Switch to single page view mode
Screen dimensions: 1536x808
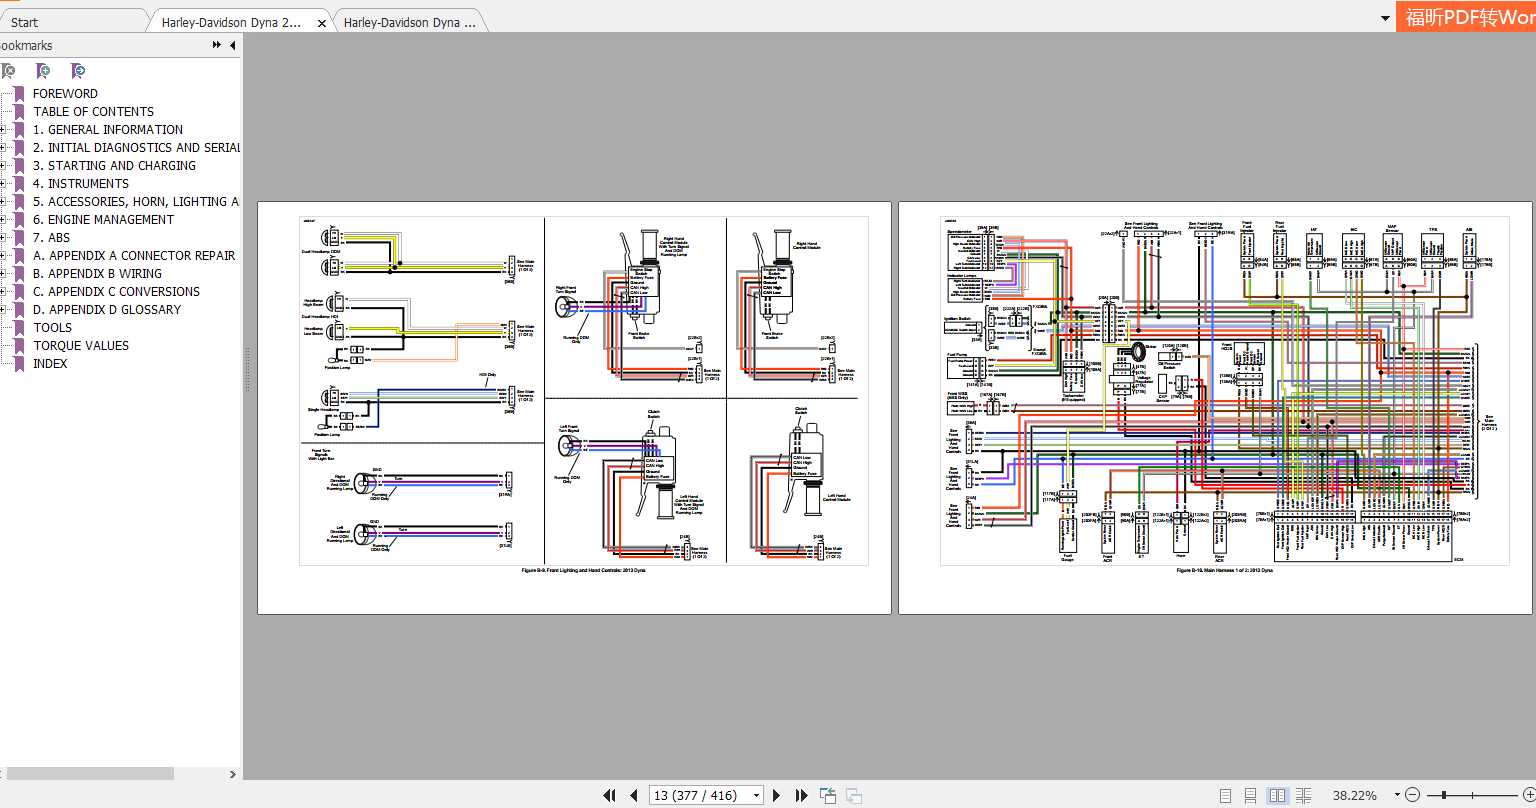(x=1226, y=795)
